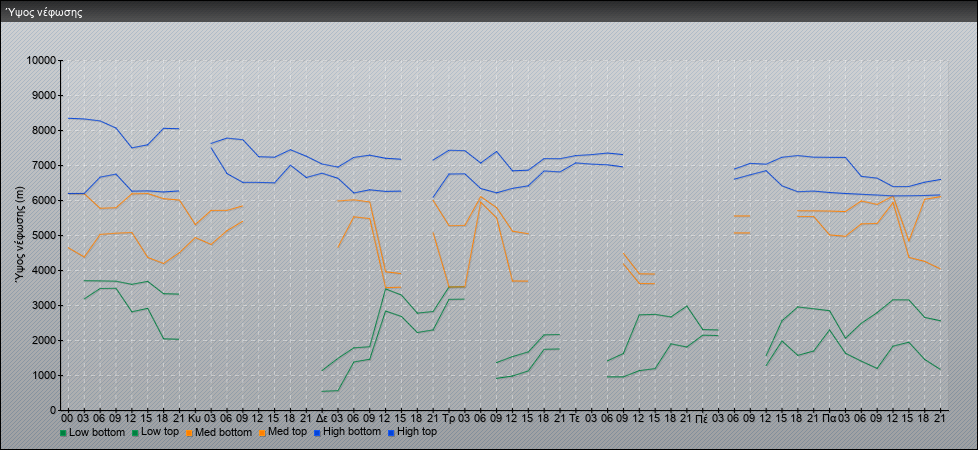Select the 'Med bottom' legend label
The height and width of the screenshot is (450, 978).
pos(224,432)
